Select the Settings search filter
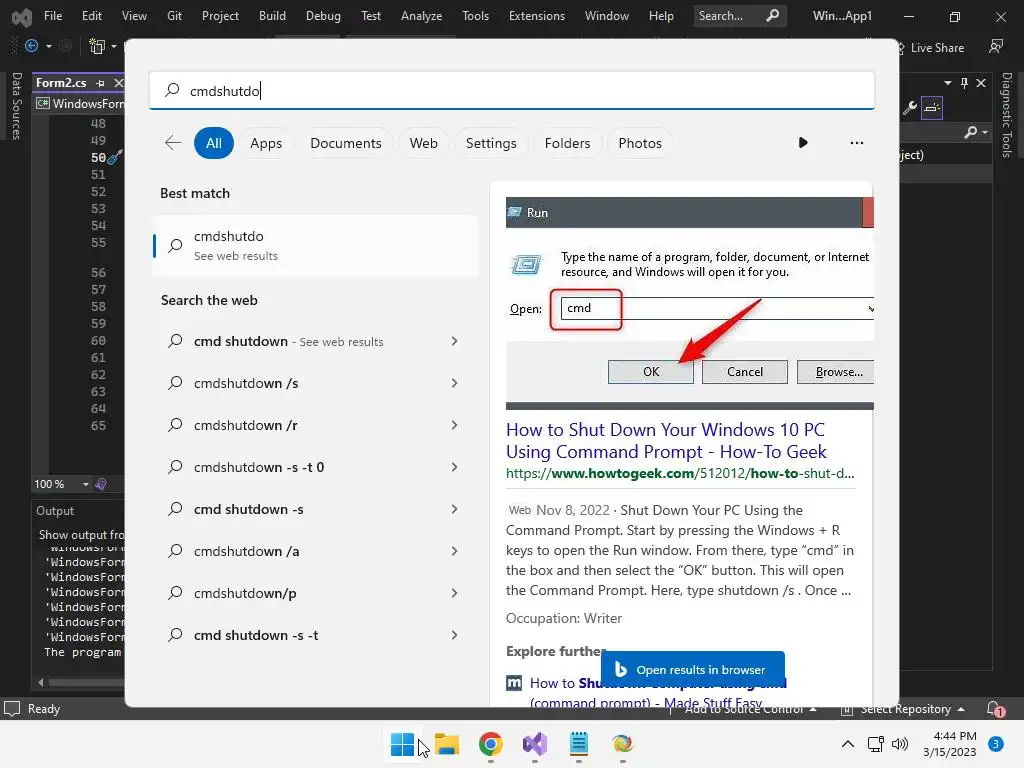Viewport: 1024px width, 768px height. tap(491, 143)
